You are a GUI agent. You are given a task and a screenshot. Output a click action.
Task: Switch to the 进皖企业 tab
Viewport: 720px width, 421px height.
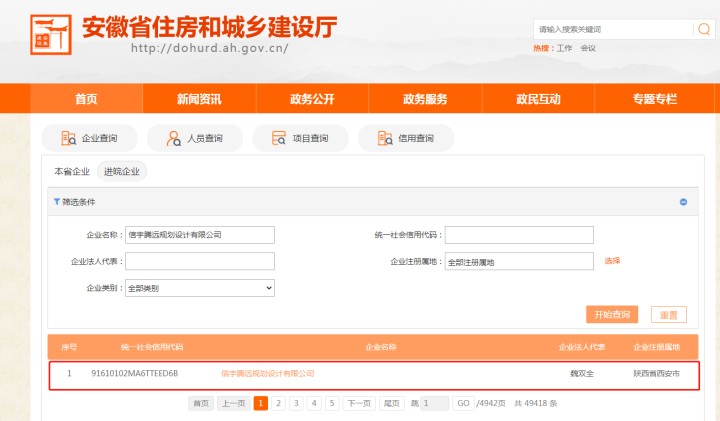coord(122,171)
